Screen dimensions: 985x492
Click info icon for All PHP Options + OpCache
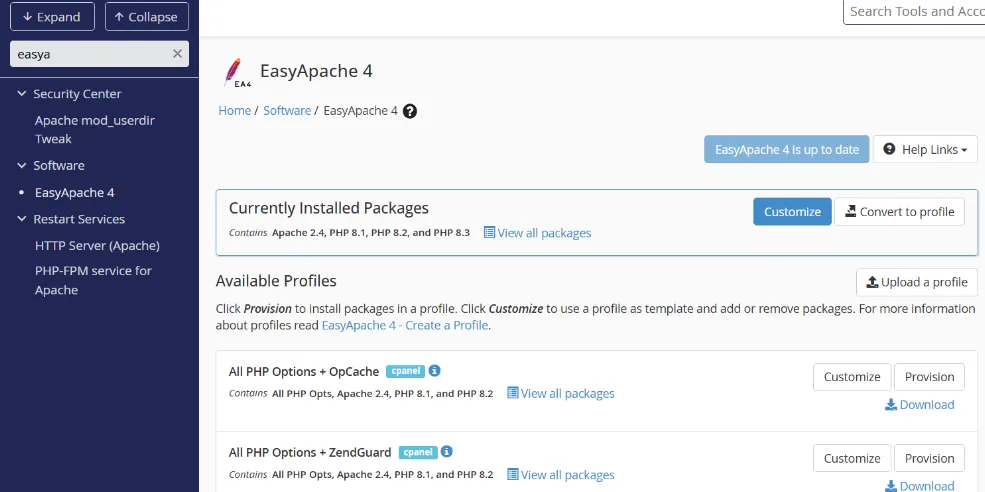(x=434, y=371)
